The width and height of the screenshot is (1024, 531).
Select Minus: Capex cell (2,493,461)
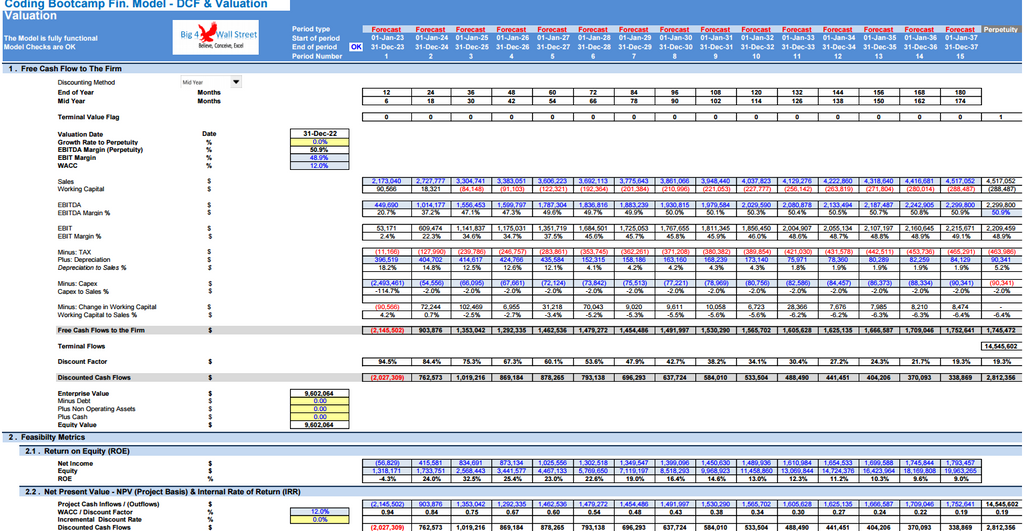[387, 283]
